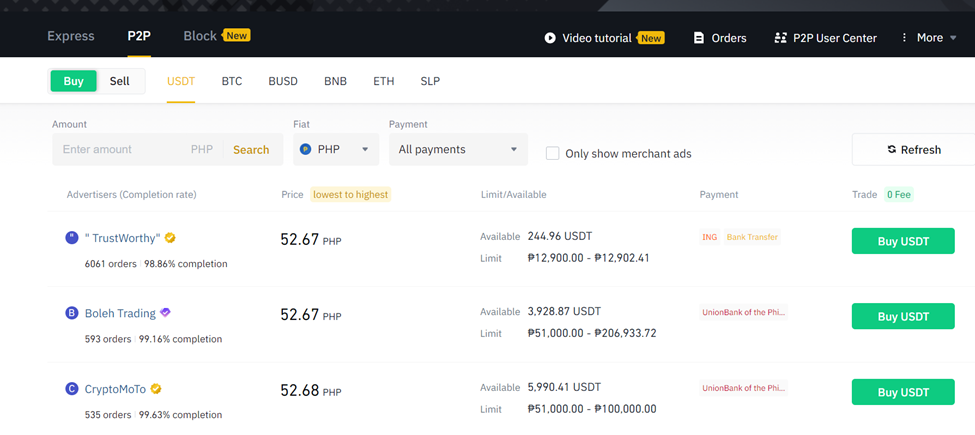Click the ING payment tag
This screenshot has width=975, height=435.
[x=709, y=237]
